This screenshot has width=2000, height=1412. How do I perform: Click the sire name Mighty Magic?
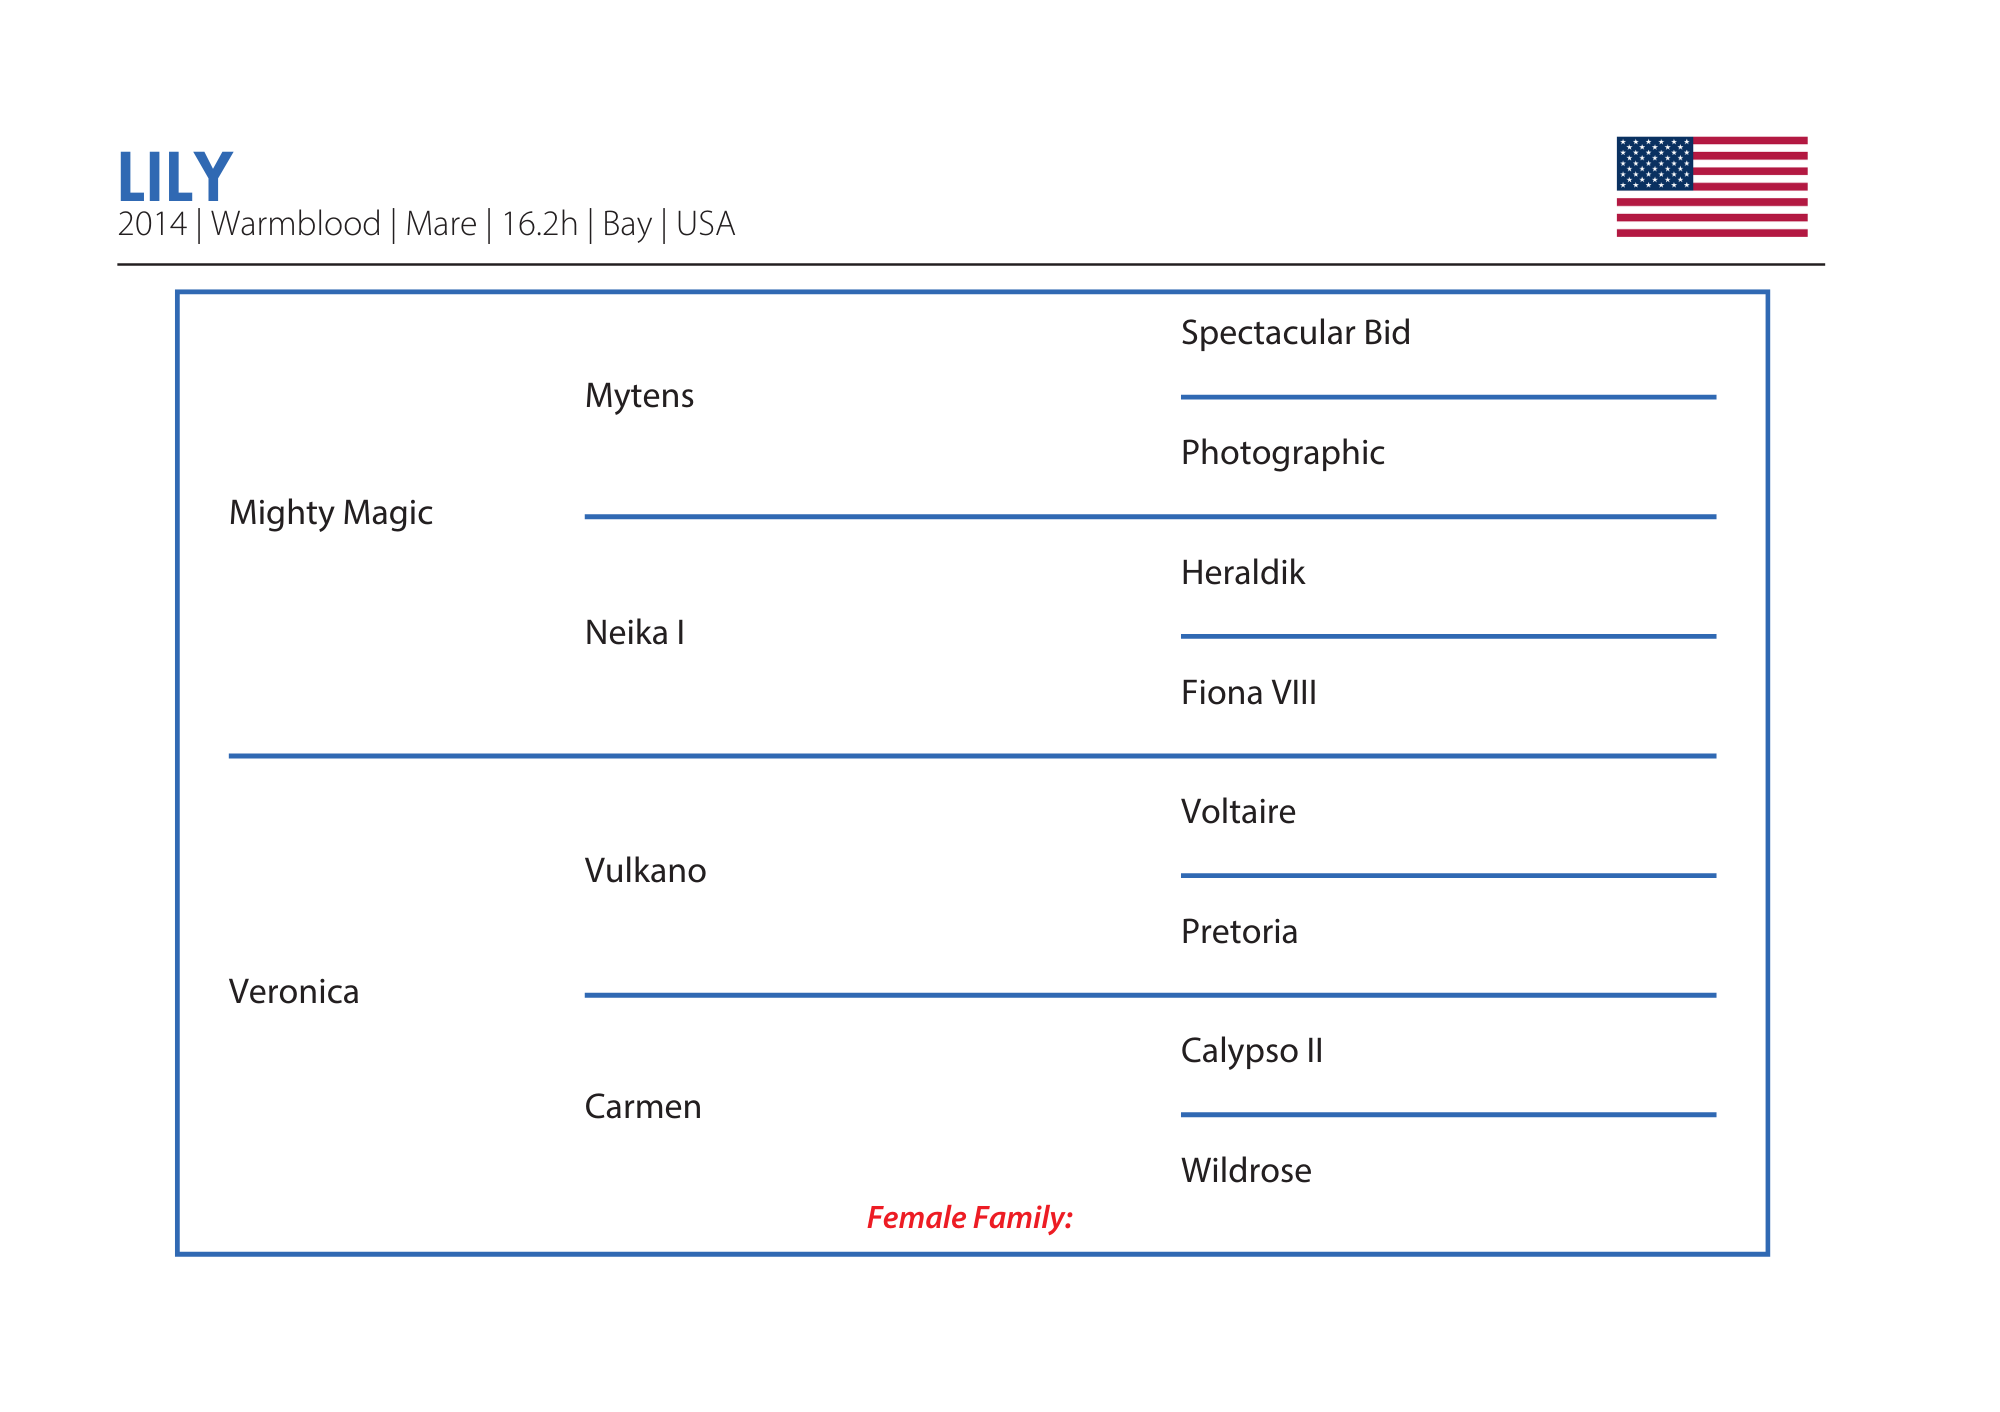pyautogui.click(x=330, y=513)
